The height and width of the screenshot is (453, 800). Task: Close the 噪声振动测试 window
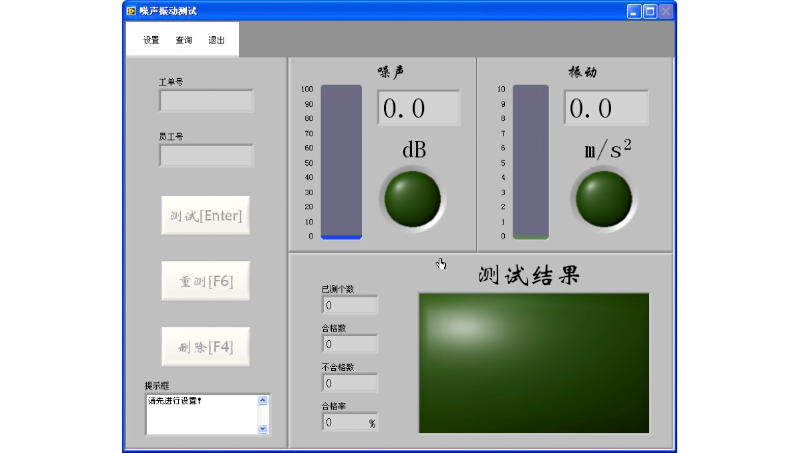click(x=666, y=11)
